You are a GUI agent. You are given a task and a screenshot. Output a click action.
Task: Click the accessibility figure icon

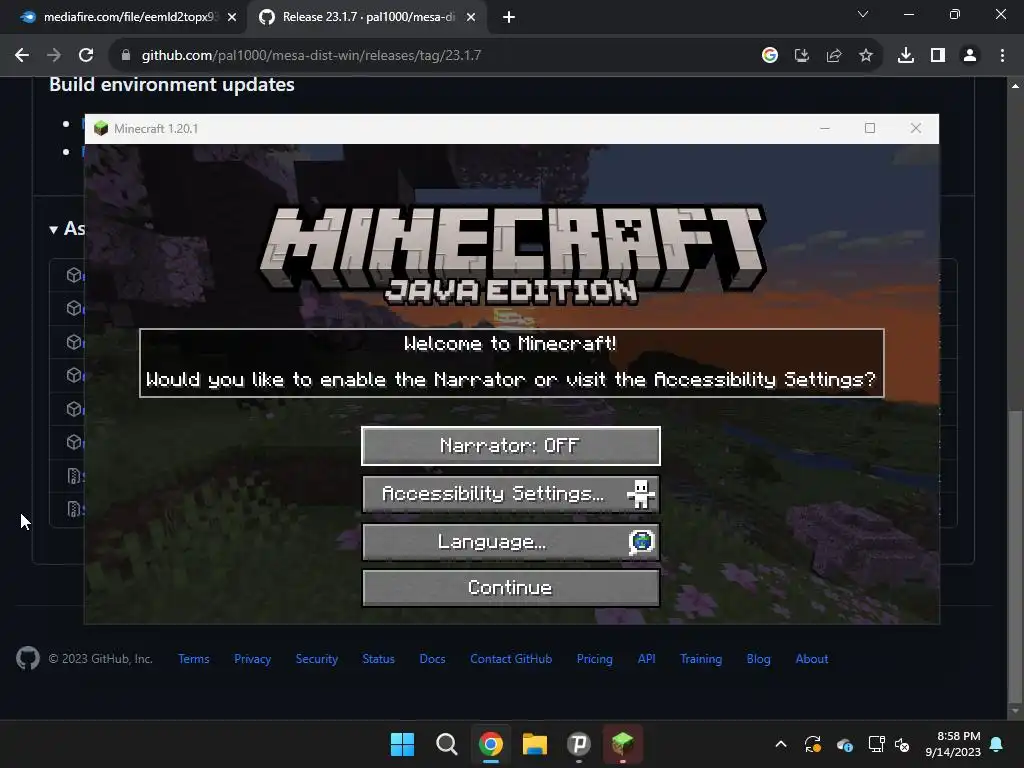(x=641, y=494)
